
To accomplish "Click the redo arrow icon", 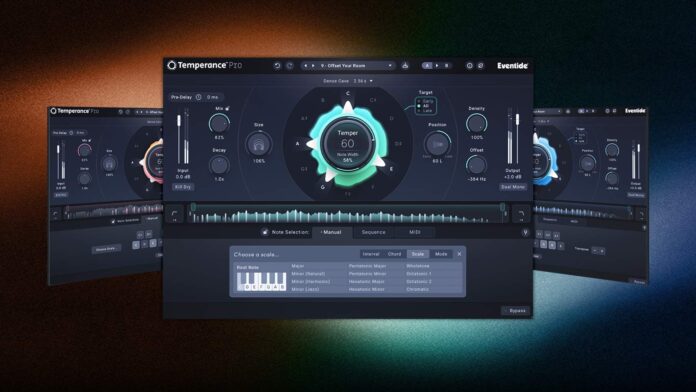I will point(290,66).
